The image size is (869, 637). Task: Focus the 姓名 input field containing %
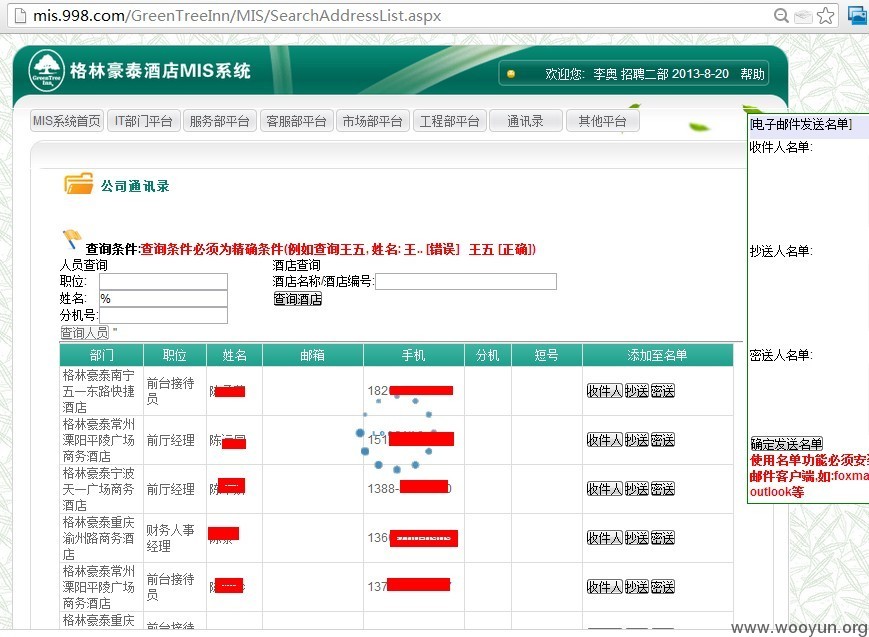coord(163,298)
